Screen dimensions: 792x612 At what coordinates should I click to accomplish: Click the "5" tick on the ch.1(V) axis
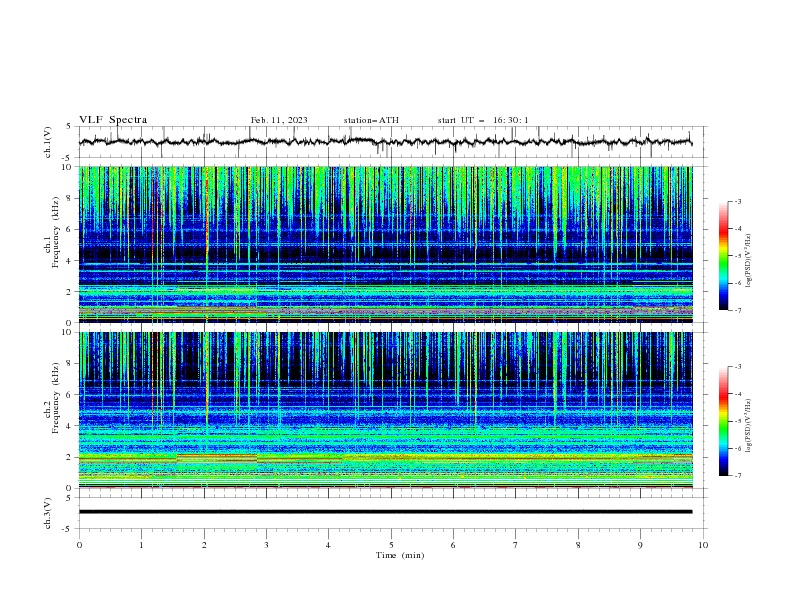pyautogui.click(x=69, y=126)
